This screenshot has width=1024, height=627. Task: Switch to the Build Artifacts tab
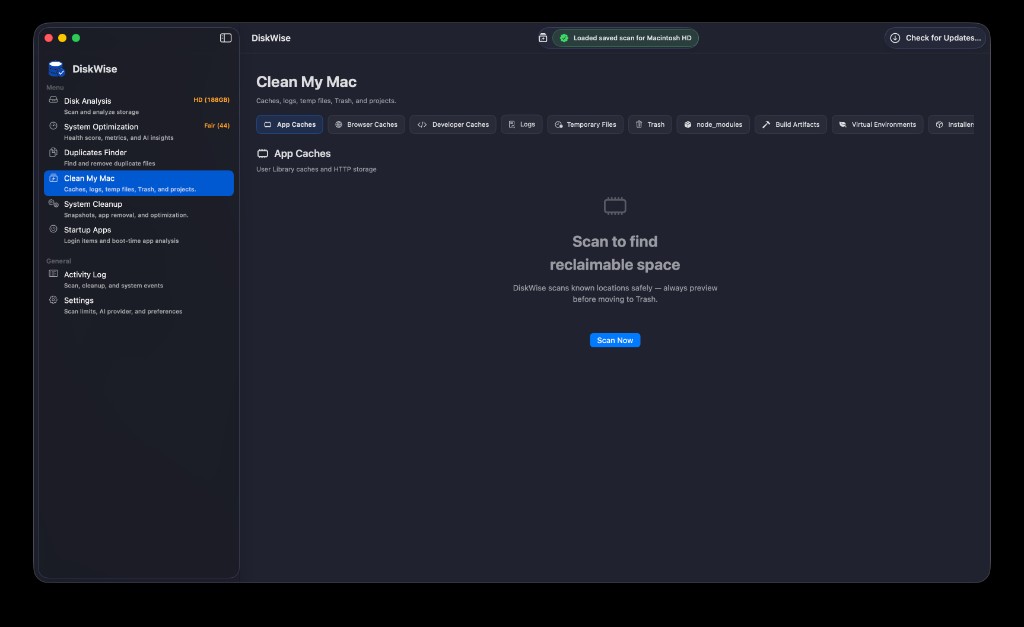pyautogui.click(x=791, y=124)
